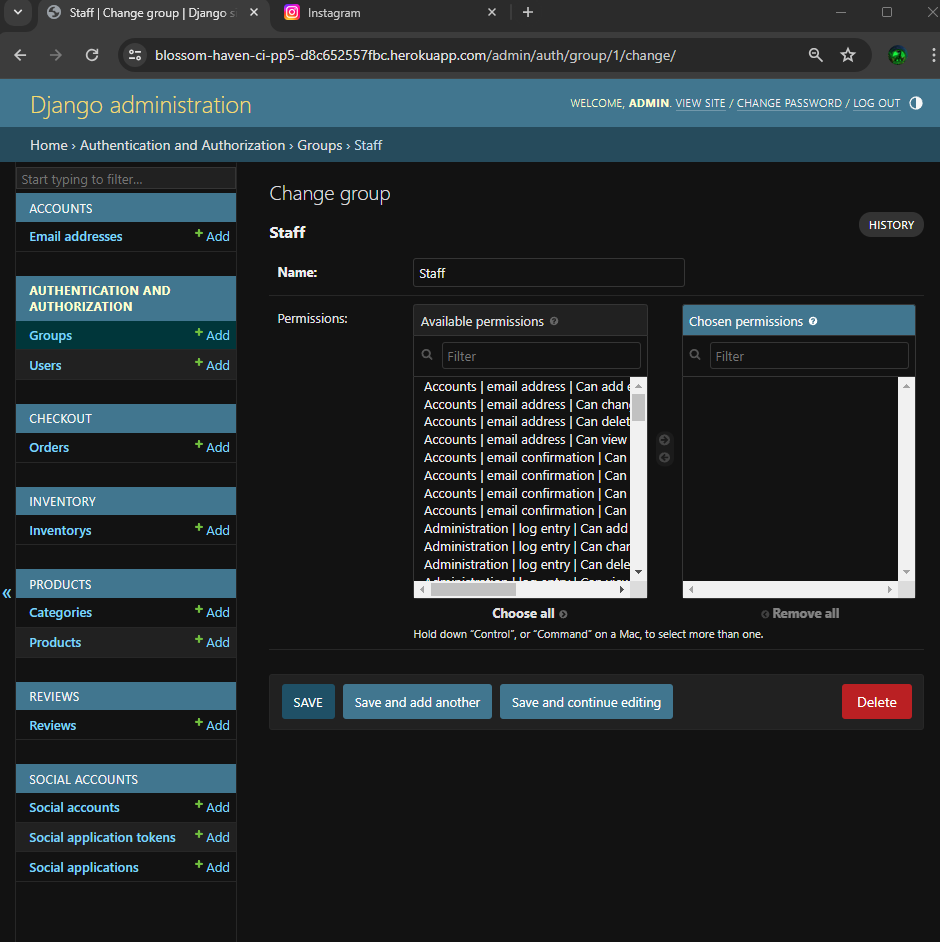Viewport: 940px width, 942px height.
Task: Open Authentication and Authorization breadcrumb link
Action: 183,145
